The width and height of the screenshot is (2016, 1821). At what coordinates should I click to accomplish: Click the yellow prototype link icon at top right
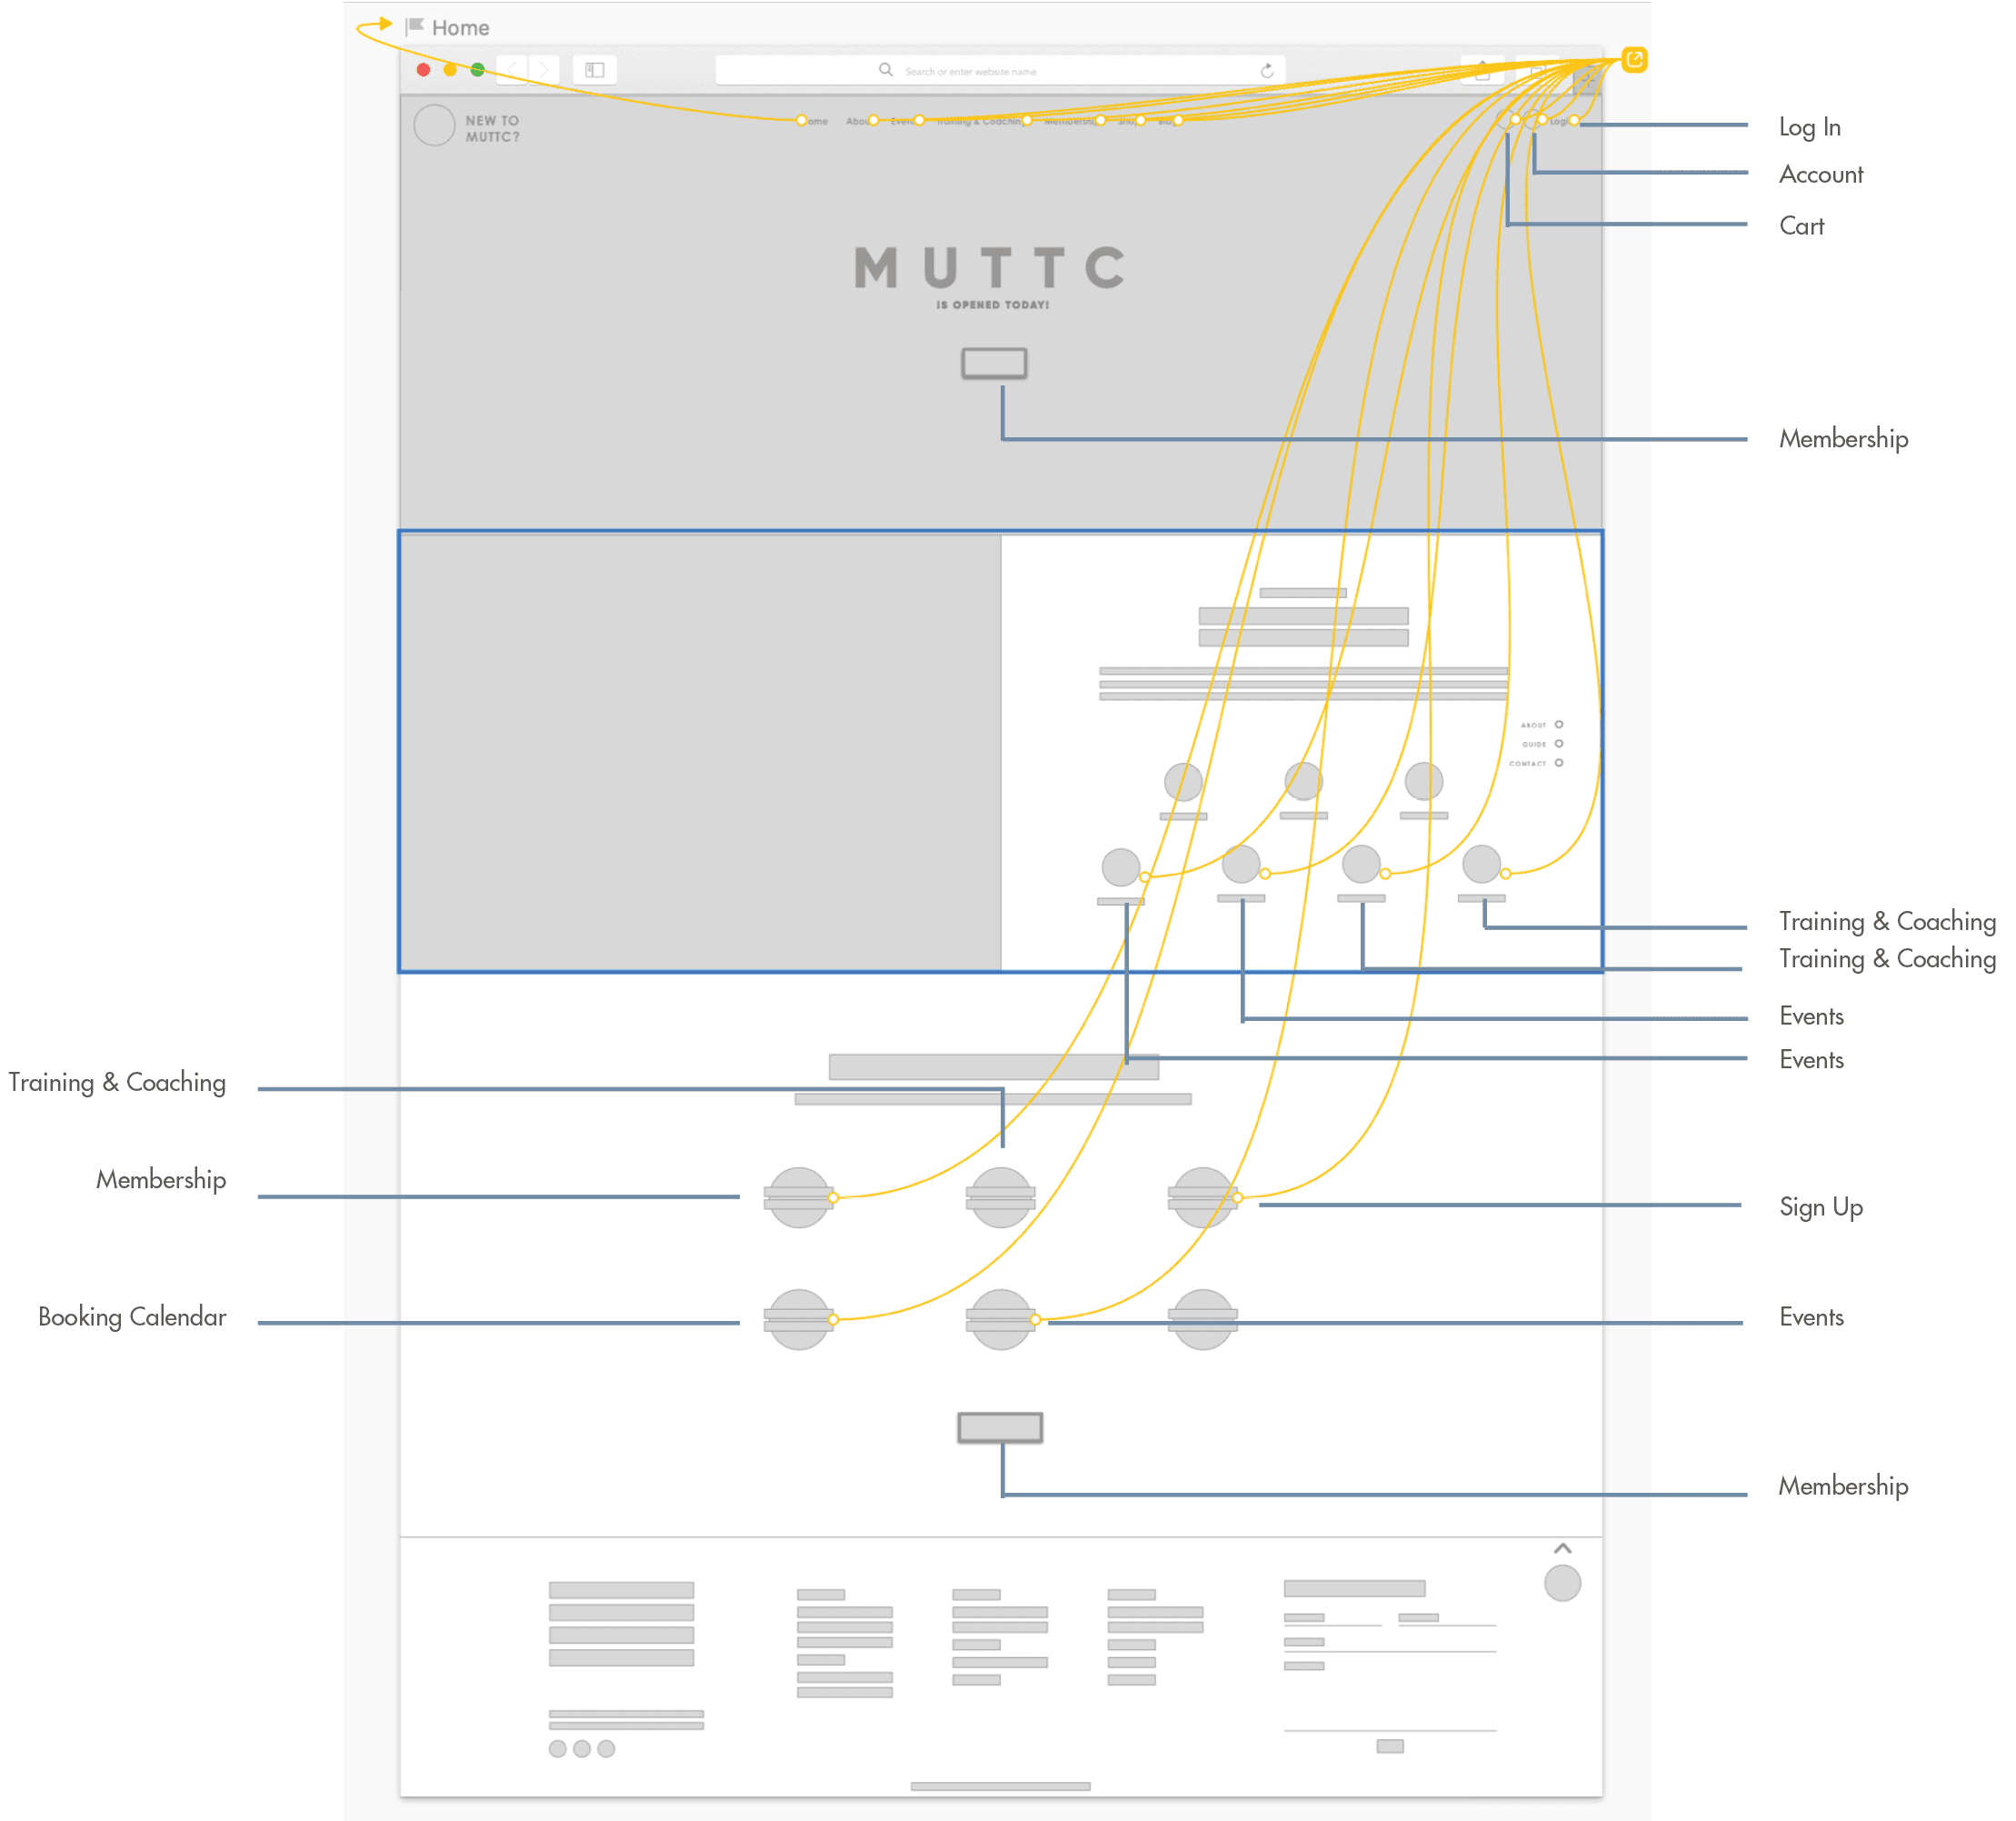(x=1633, y=60)
